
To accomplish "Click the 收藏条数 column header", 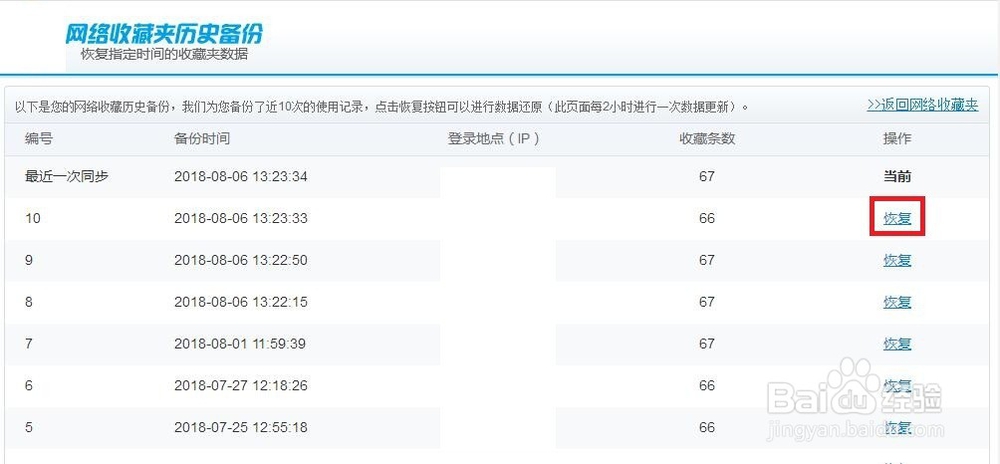I will [x=707, y=139].
